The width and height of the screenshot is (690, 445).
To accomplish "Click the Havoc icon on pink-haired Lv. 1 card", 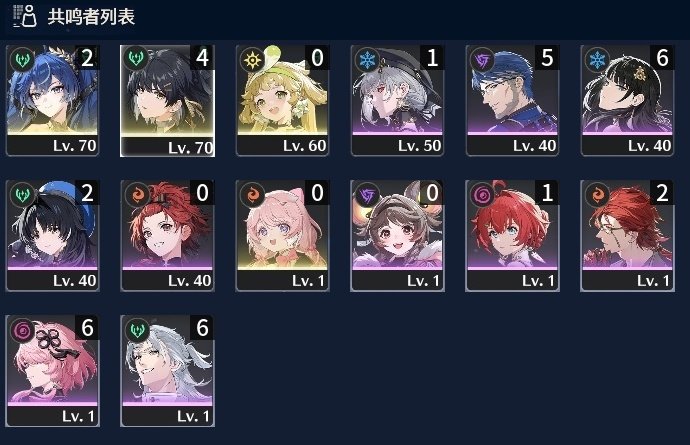I will [22, 330].
